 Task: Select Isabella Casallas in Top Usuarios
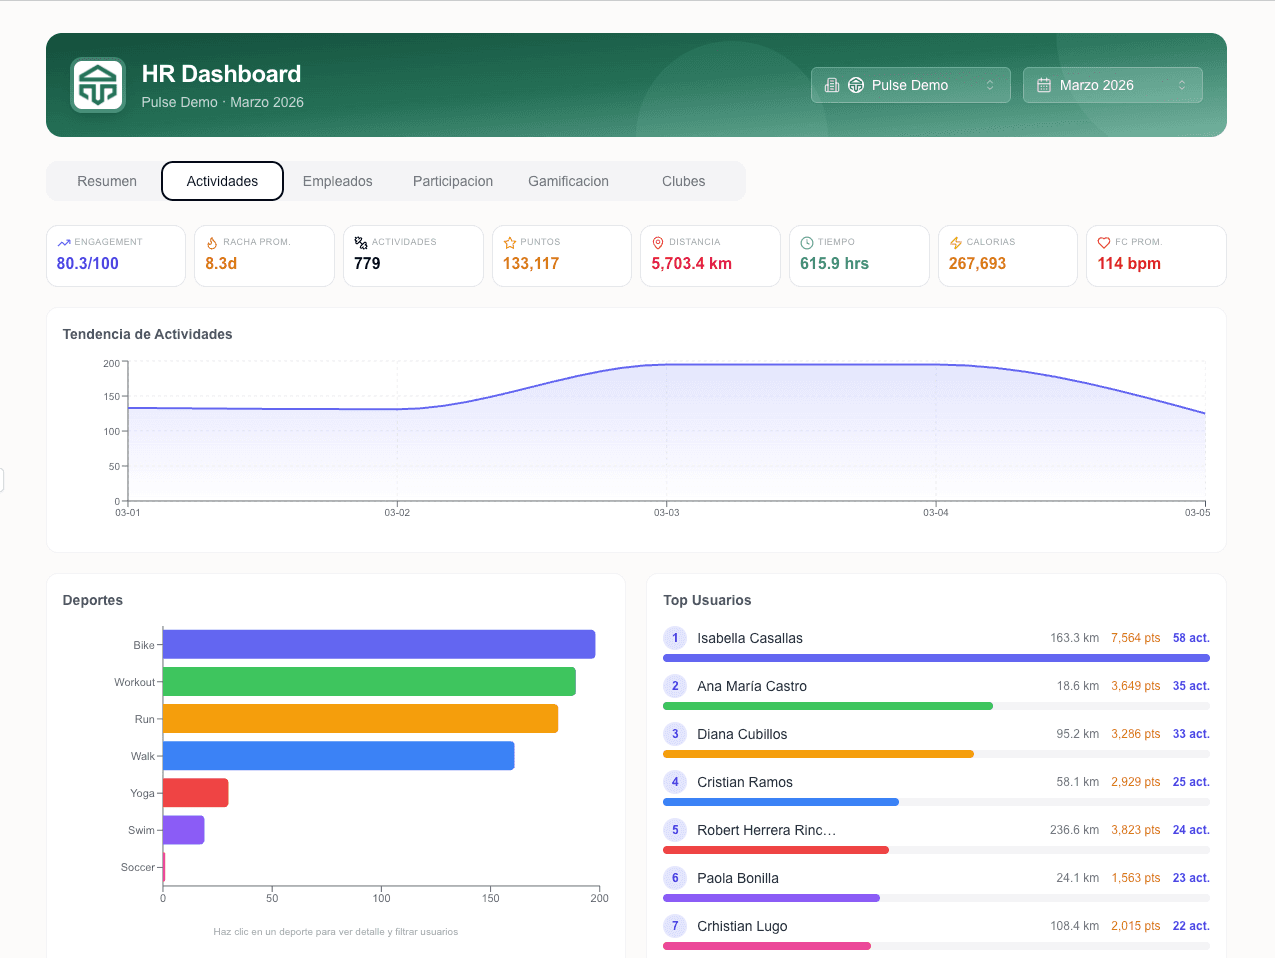click(x=750, y=638)
